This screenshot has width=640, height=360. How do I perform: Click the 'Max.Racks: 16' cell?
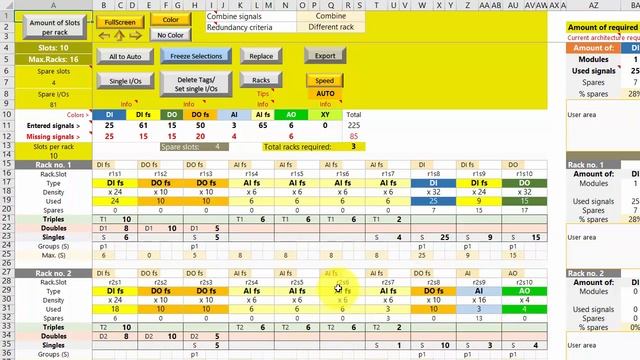[x=53, y=59]
